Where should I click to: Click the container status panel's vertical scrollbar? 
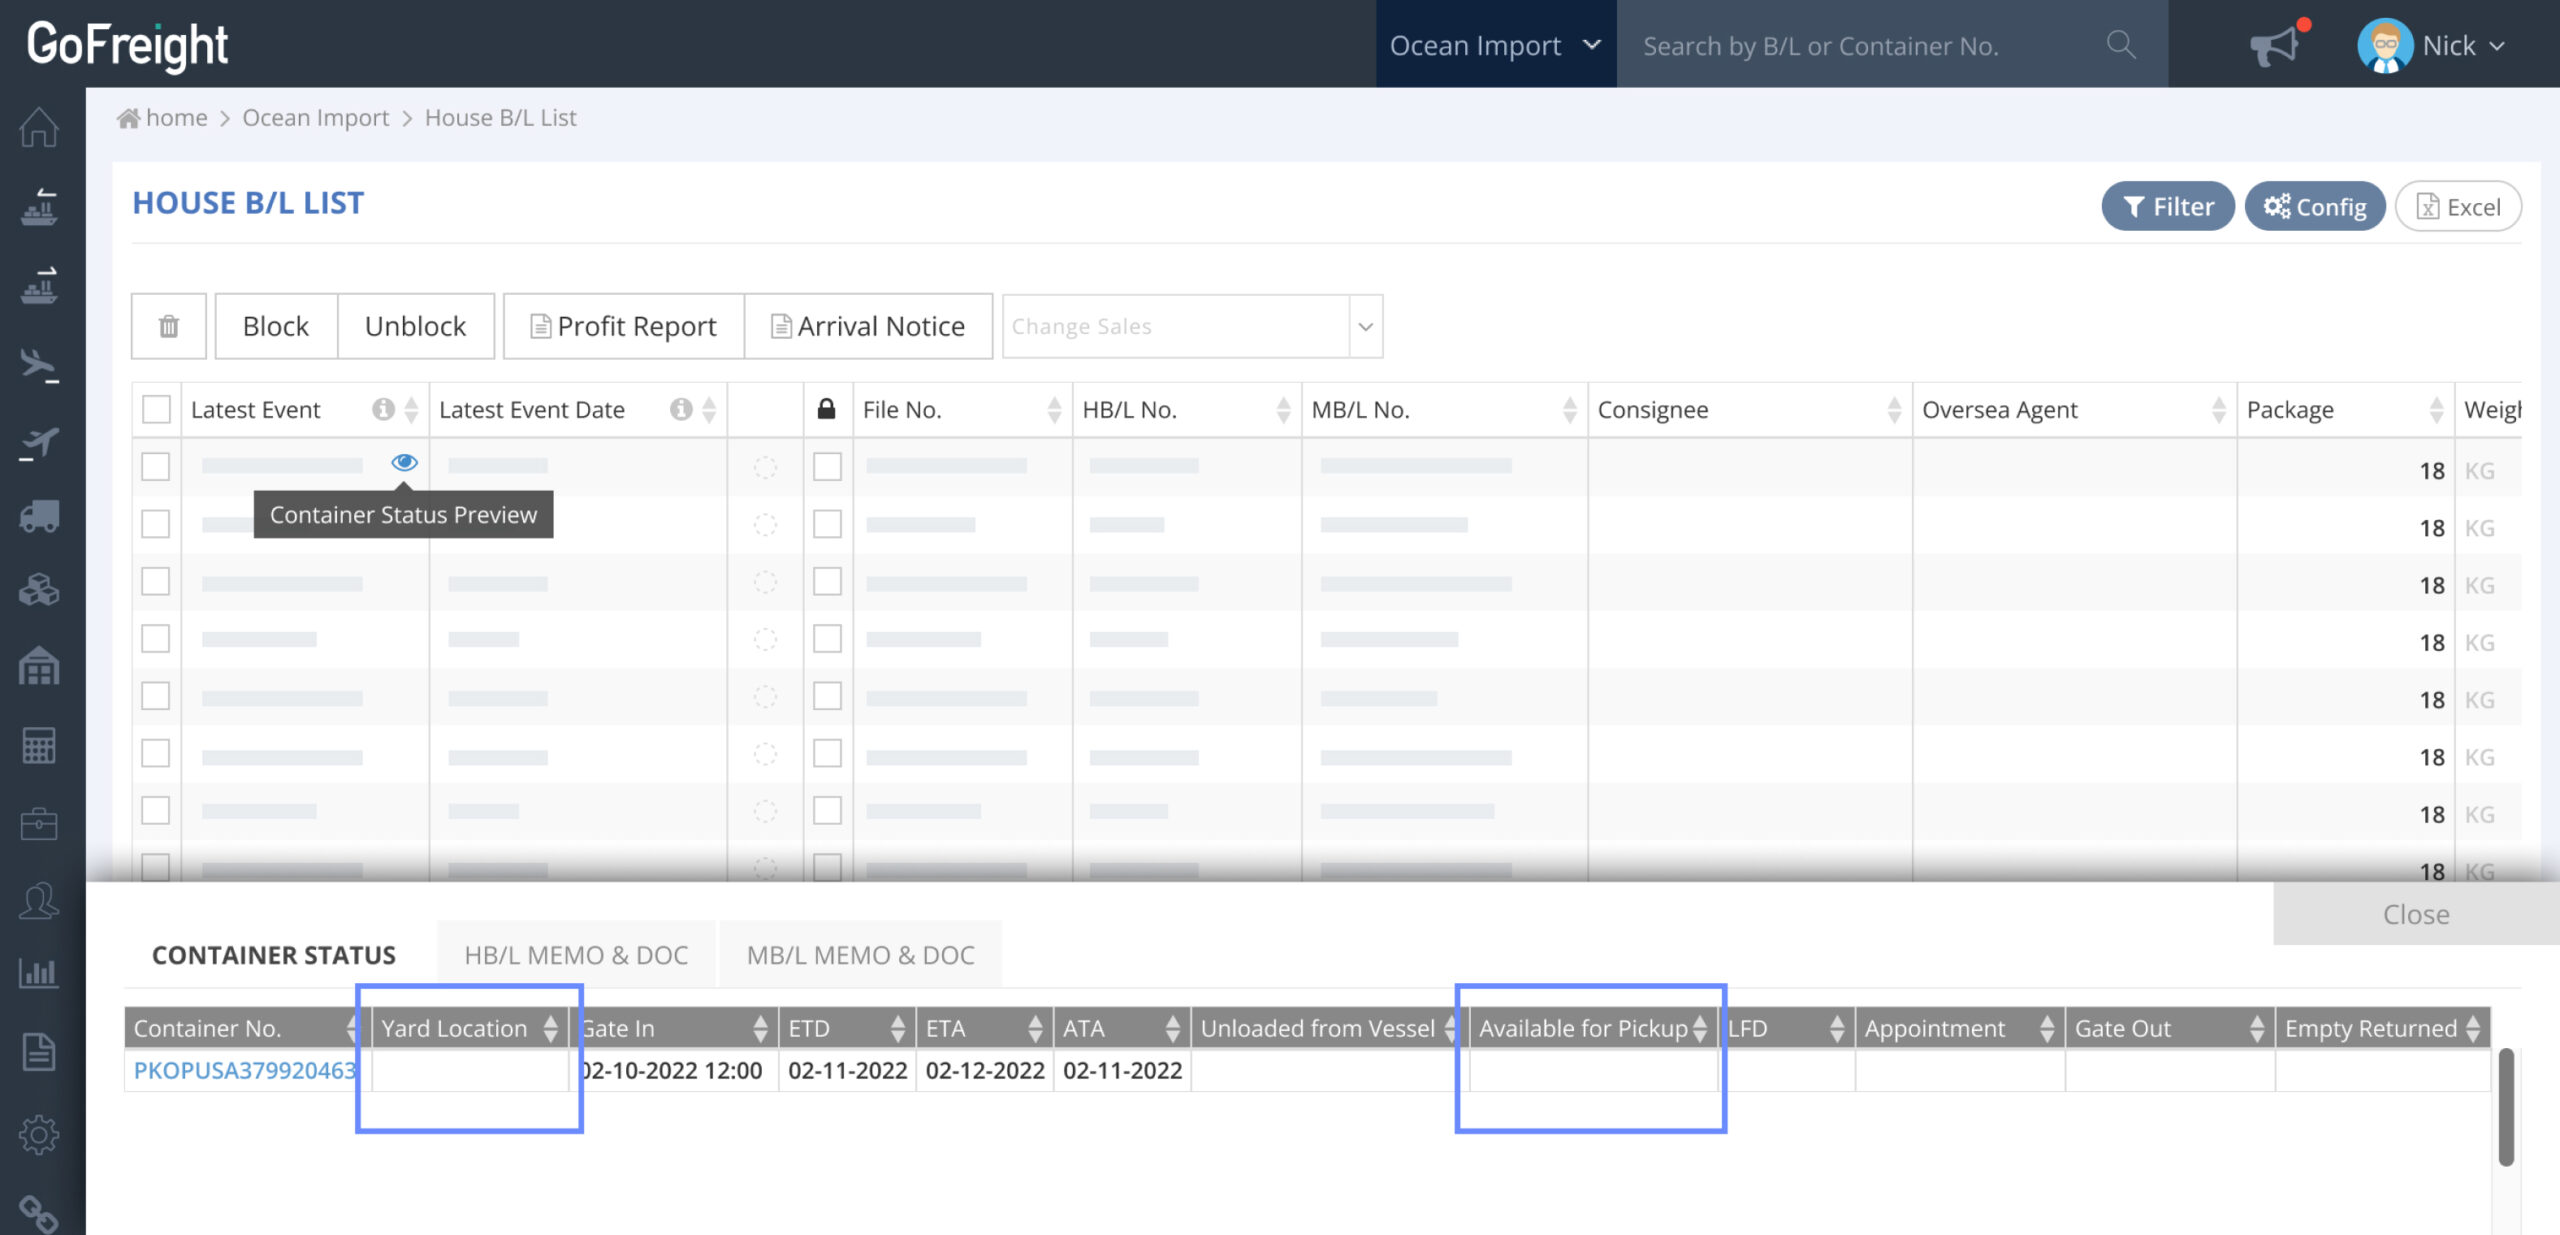coord(2505,1106)
